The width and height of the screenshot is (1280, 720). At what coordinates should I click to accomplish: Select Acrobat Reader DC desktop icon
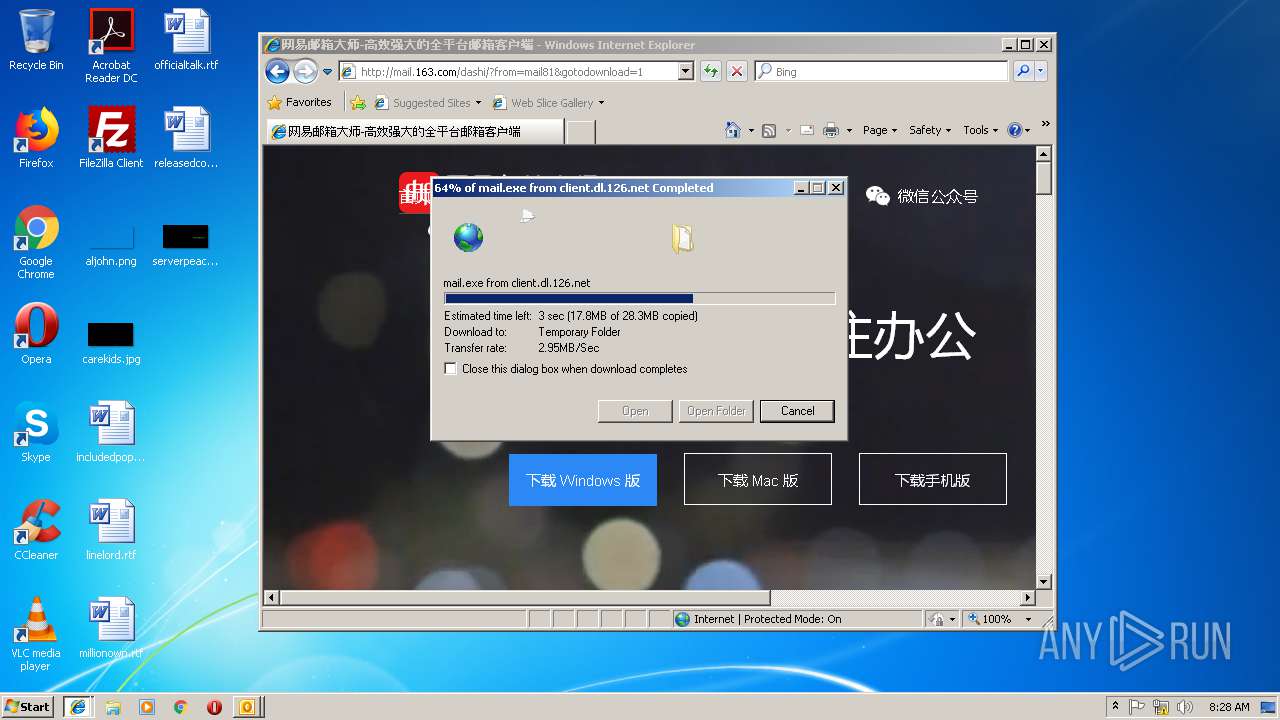pyautogui.click(x=111, y=46)
